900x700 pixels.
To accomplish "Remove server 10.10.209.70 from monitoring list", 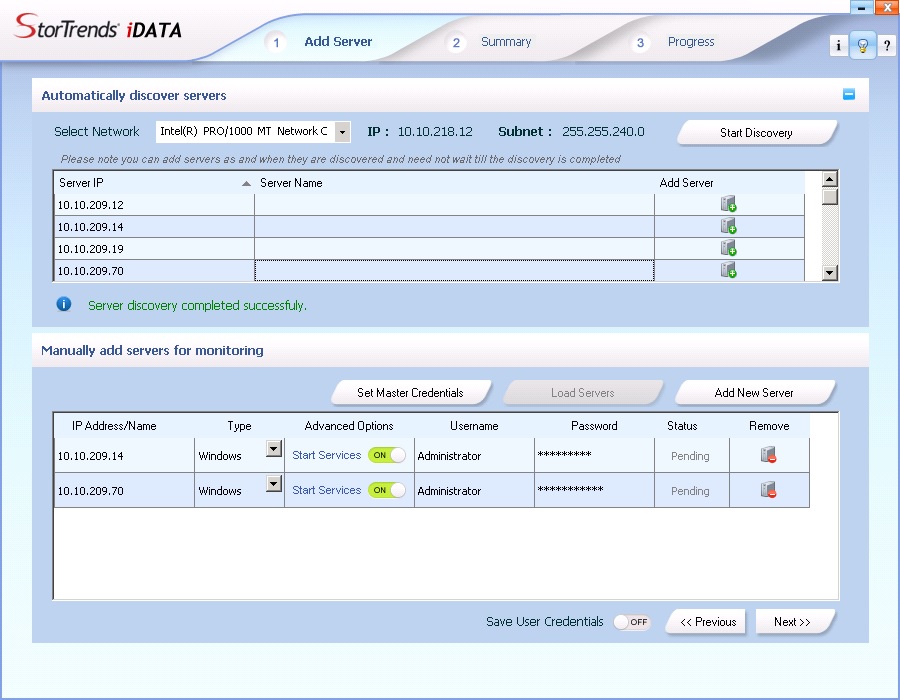I will [768, 491].
